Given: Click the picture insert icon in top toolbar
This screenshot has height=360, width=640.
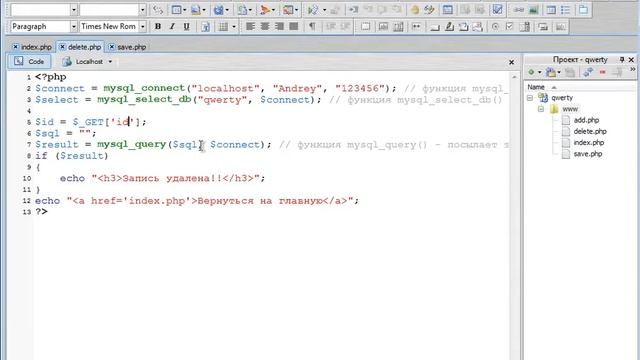Looking at the screenshot, I should 195,9.
